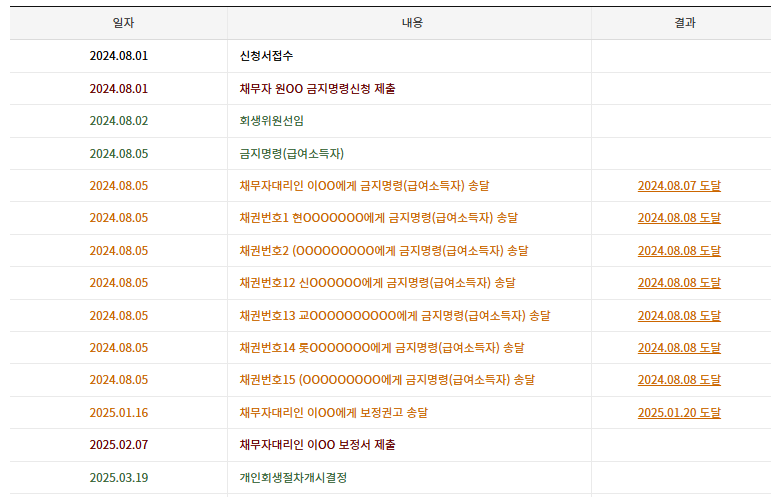Open the 도달 link in the 채권번호1 row
Image resolution: width=771 pixels, height=497 pixels.
[679, 218]
